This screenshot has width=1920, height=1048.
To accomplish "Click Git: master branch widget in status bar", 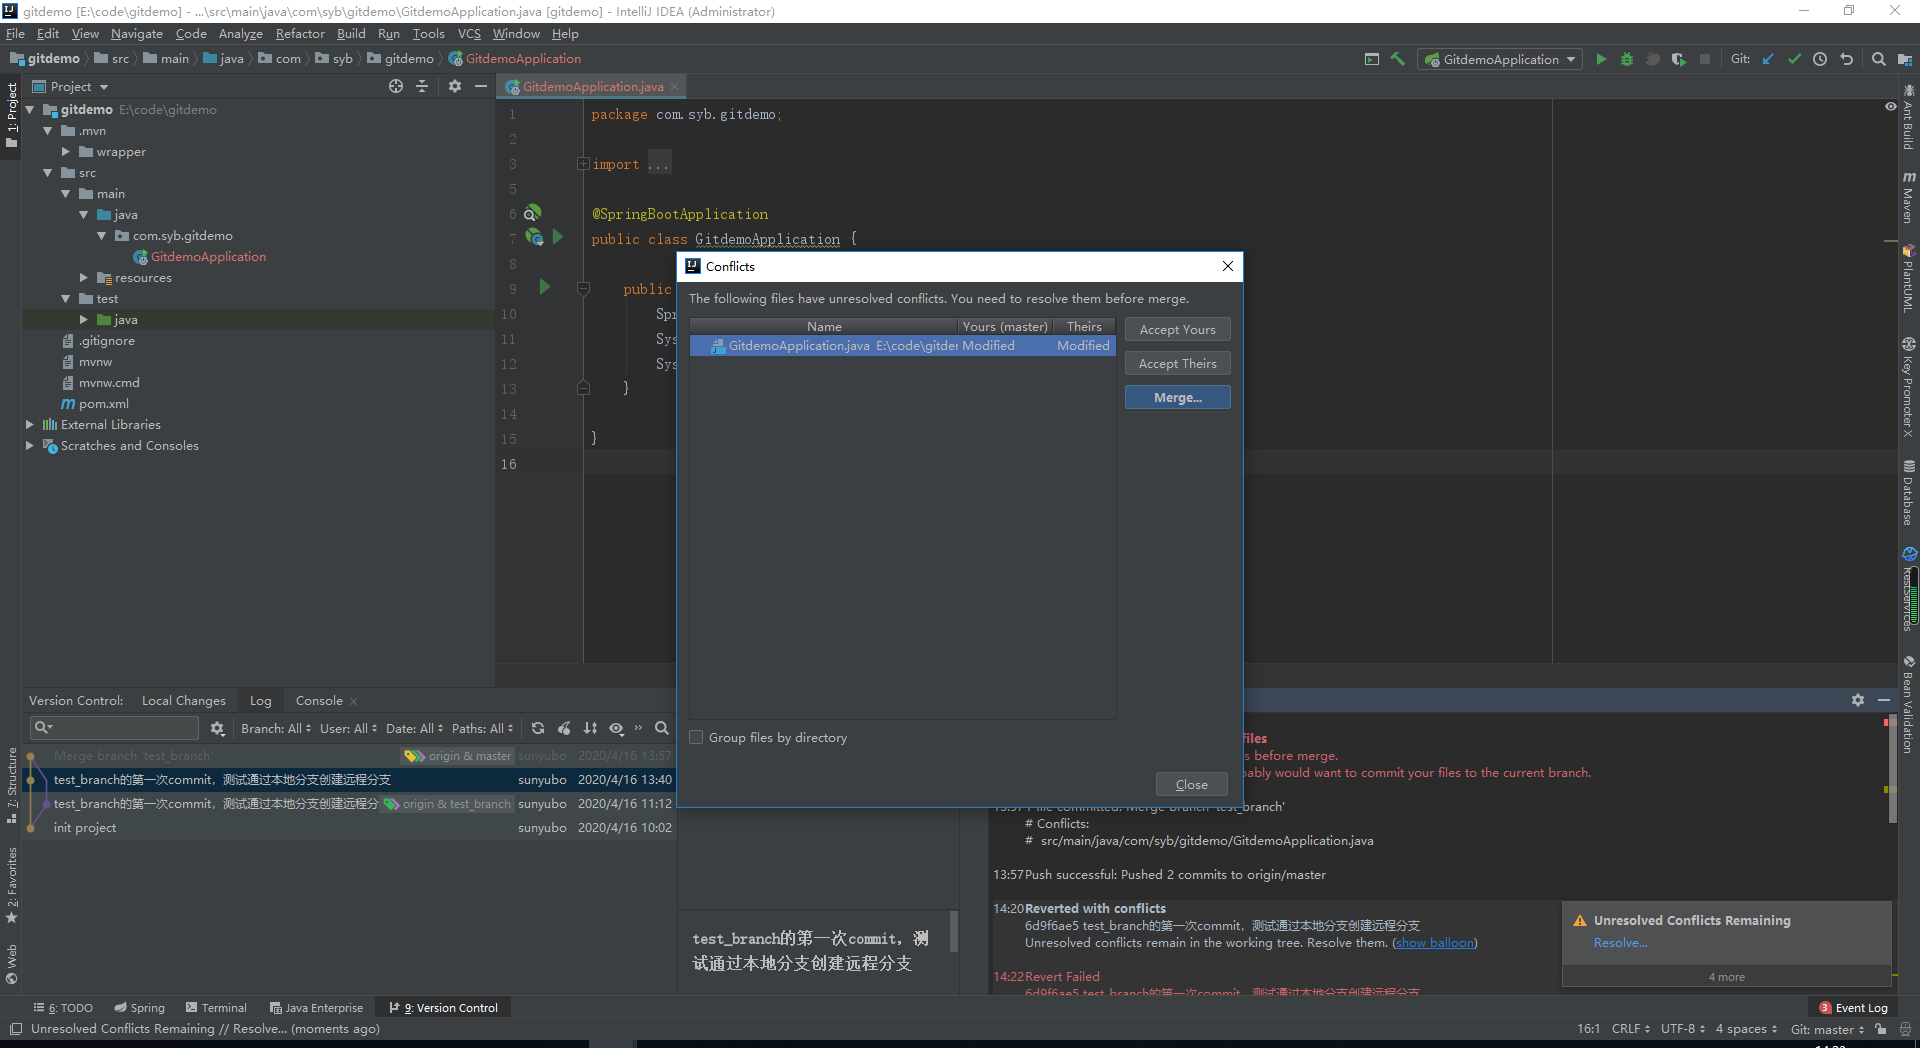I will pos(1826,1028).
